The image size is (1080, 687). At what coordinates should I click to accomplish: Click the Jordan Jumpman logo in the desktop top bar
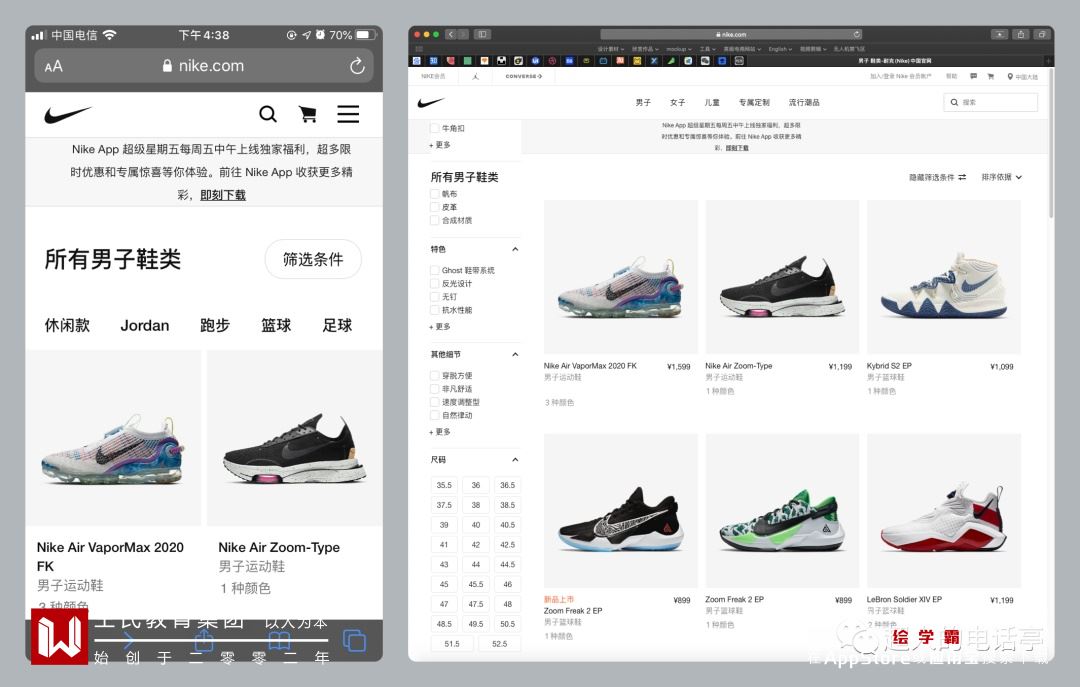pyautogui.click(x=475, y=76)
